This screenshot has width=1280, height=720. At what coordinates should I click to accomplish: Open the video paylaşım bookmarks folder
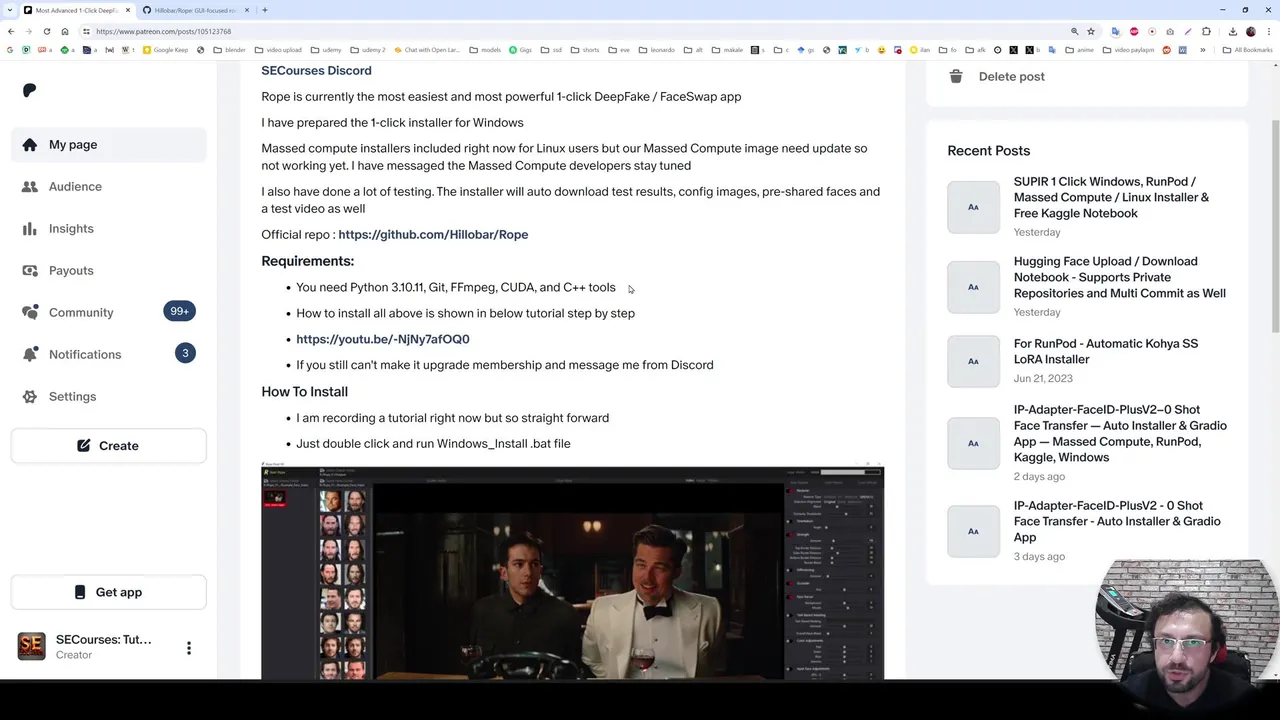(1129, 50)
